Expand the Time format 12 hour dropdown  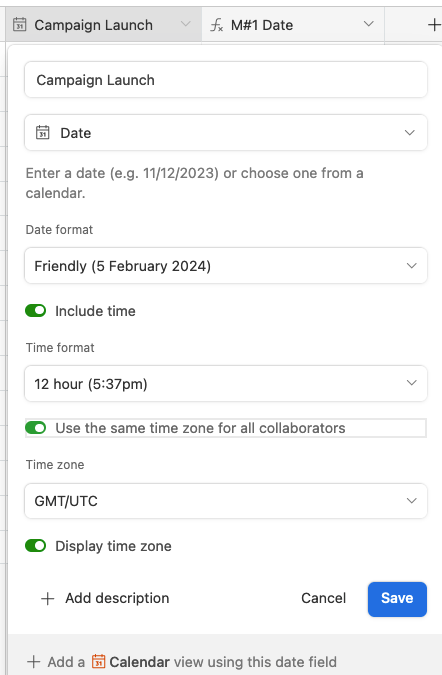tap(226, 384)
